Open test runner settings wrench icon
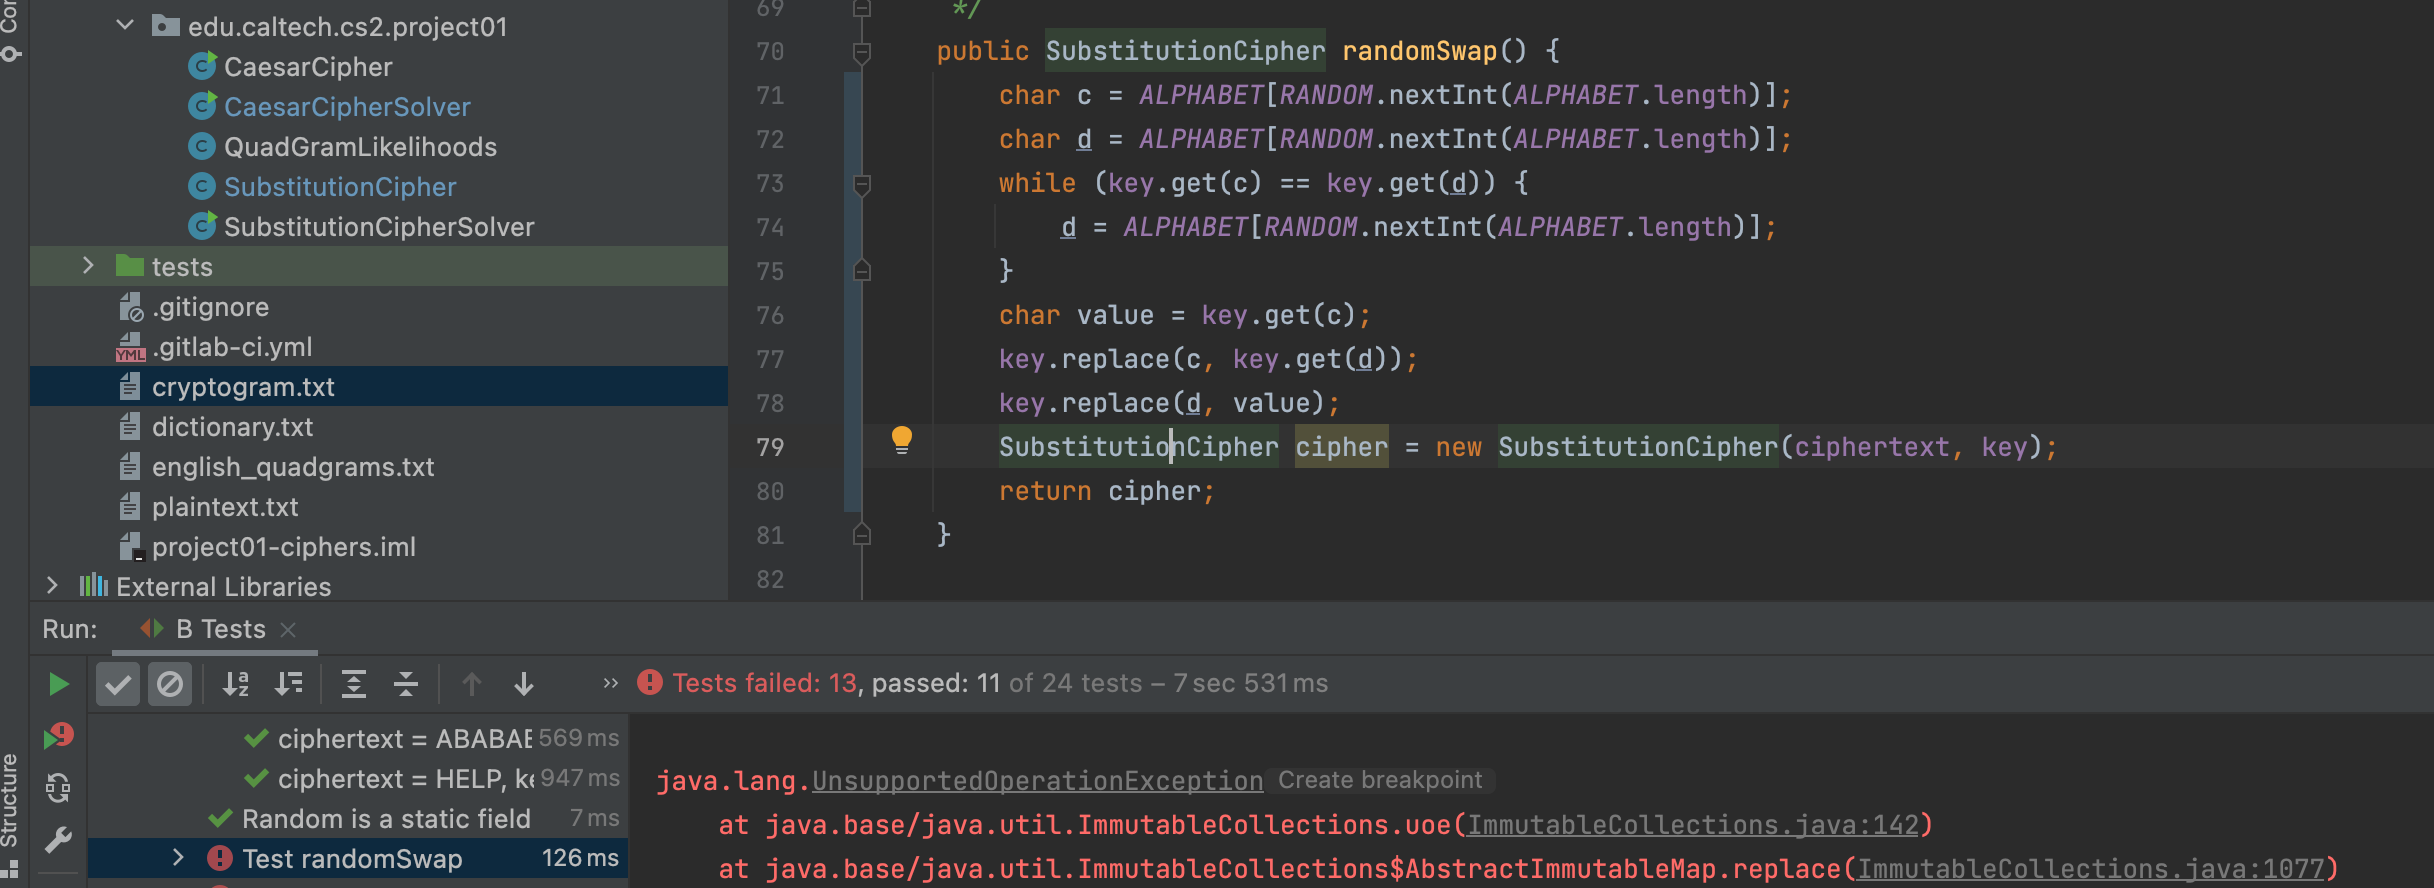Screen dimensions: 2434x888 (58, 839)
